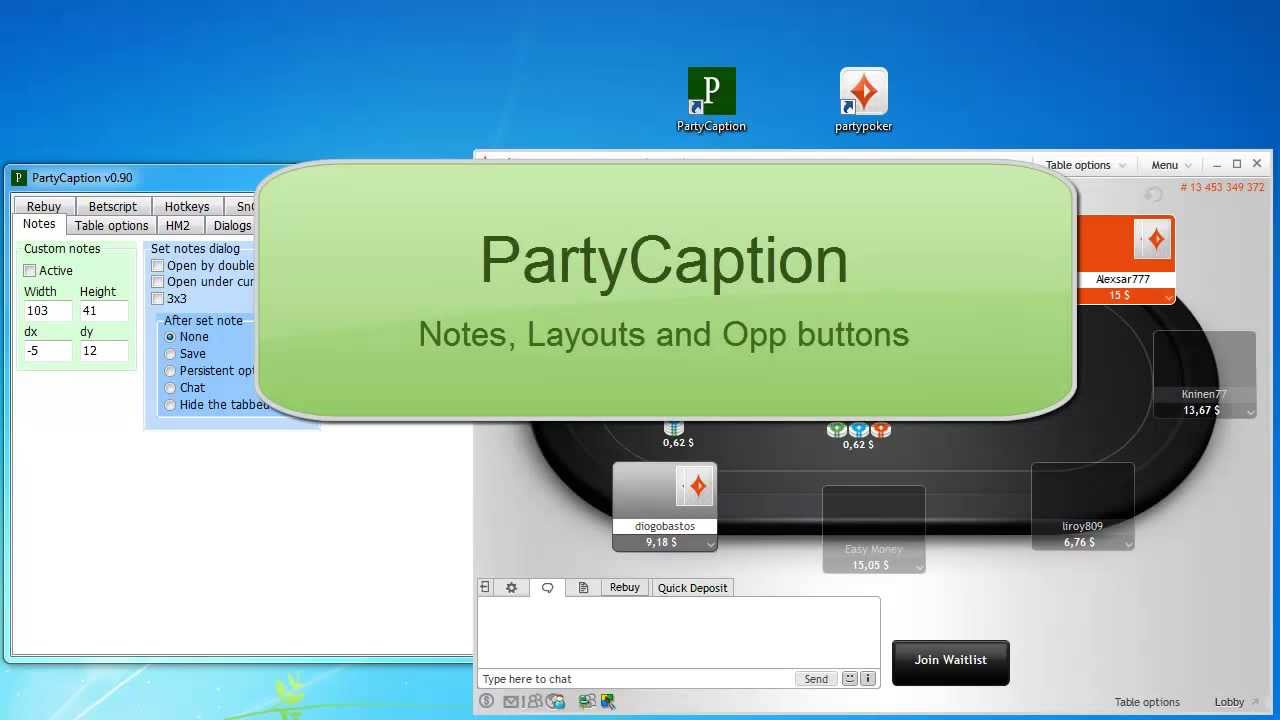Viewport: 1280px width, 720px height.
Task: Click the info 'i' button beside Send
Action: (868, 679)
